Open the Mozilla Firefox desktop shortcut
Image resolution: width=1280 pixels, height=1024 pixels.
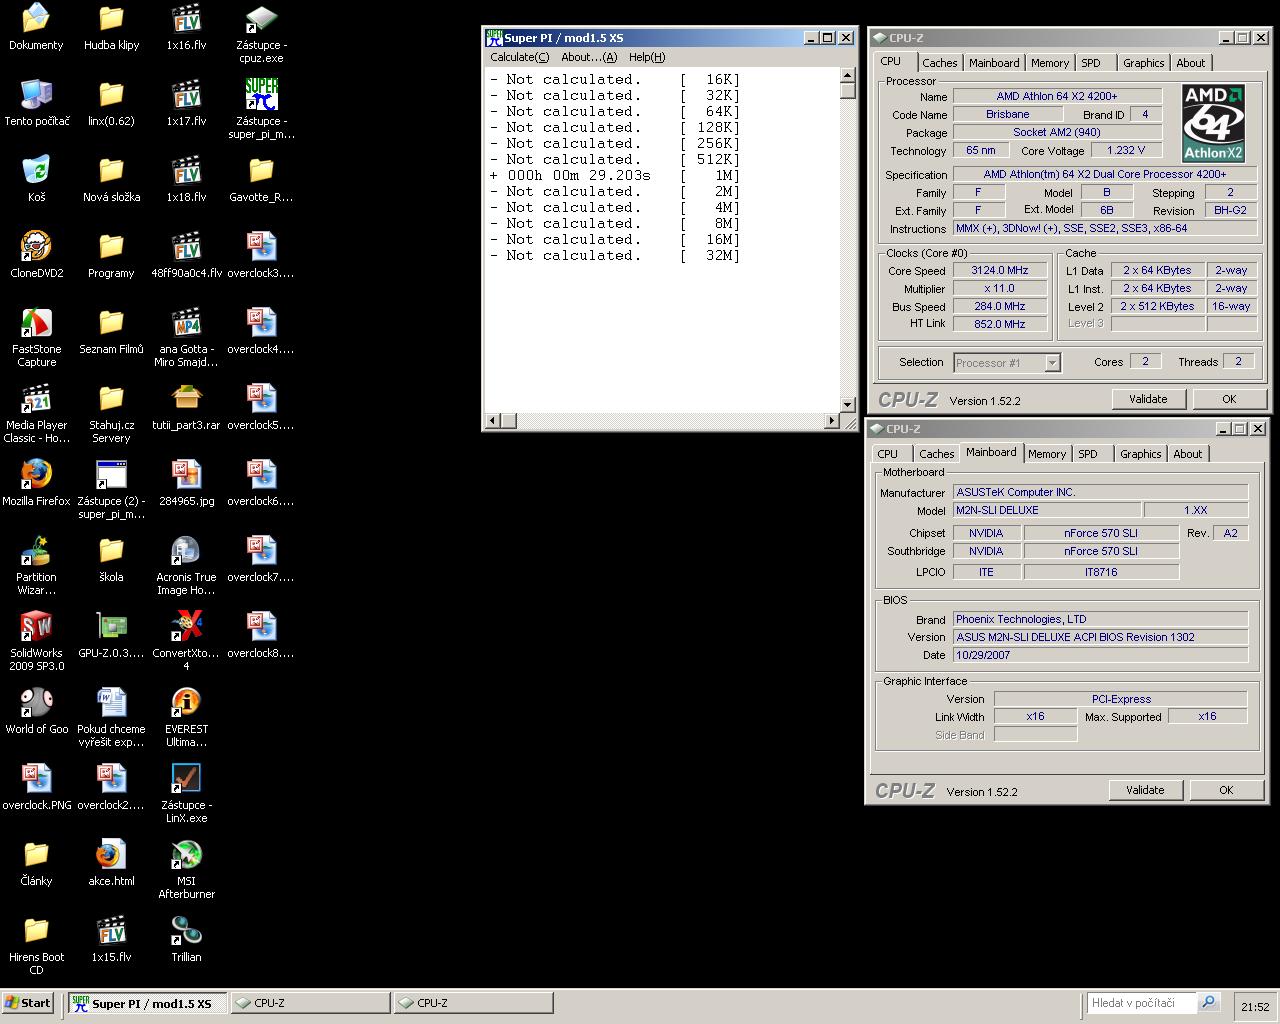tap(36, 484)
